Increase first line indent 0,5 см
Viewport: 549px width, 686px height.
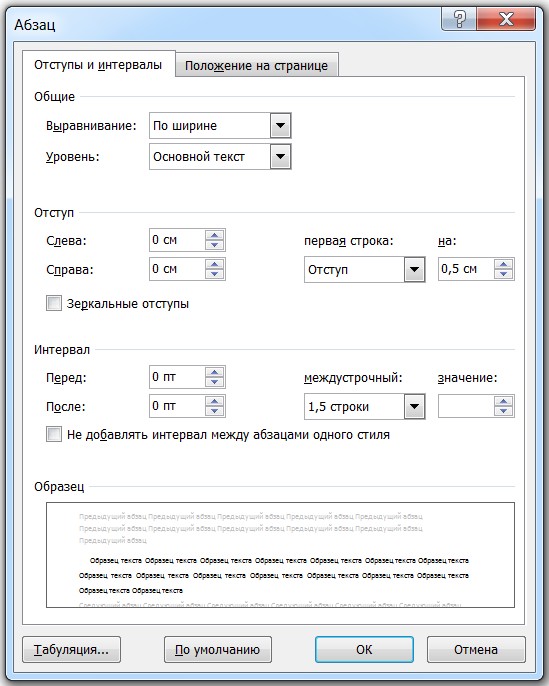504,264
